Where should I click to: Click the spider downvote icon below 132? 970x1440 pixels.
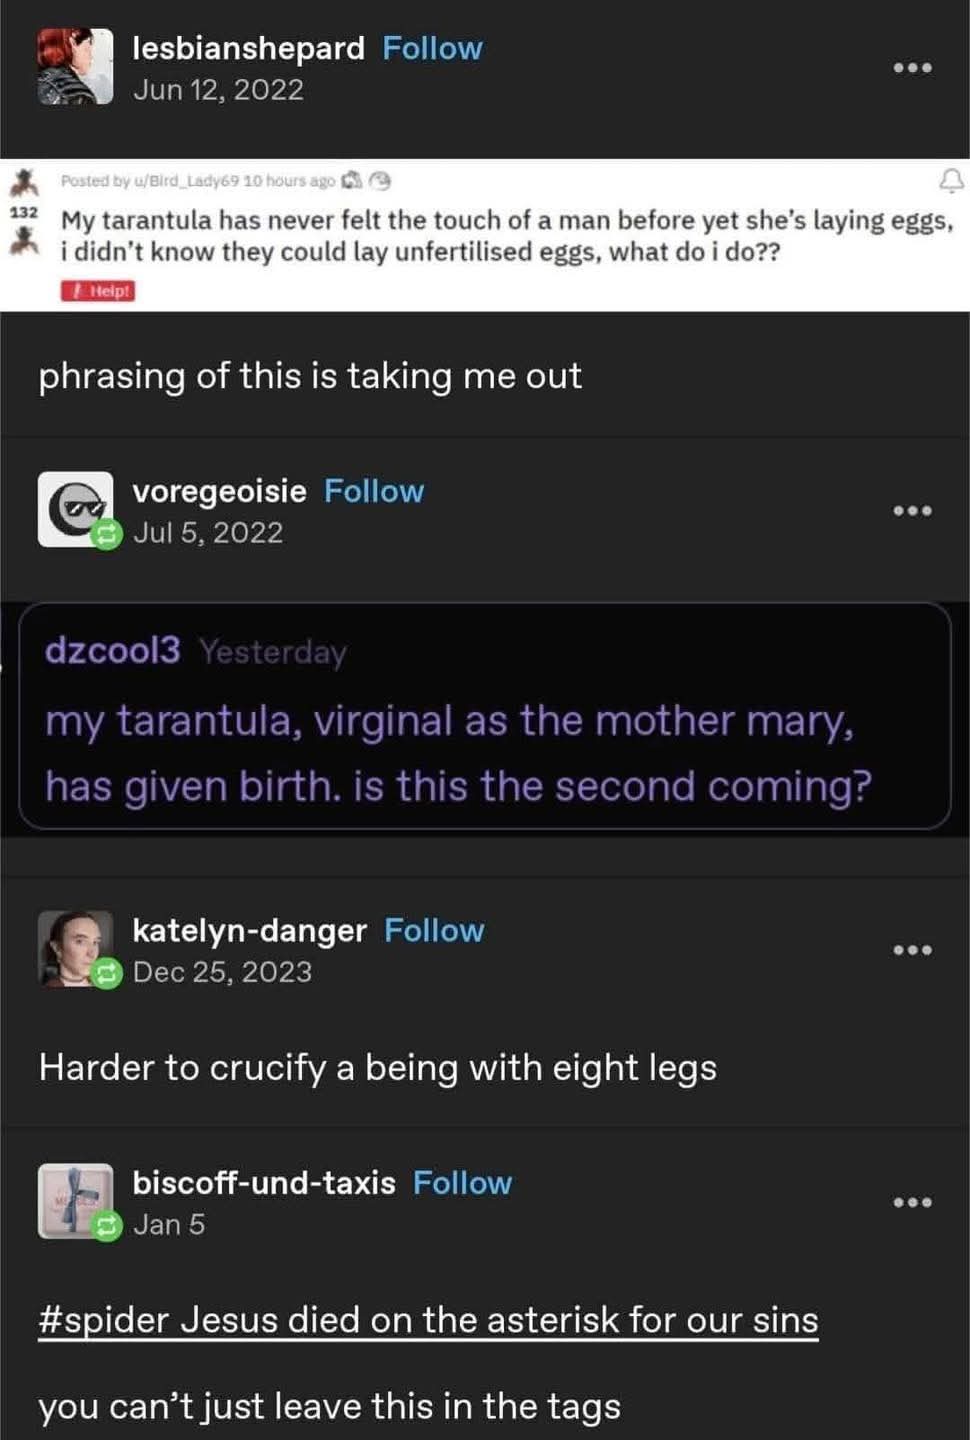pos(24,240)
